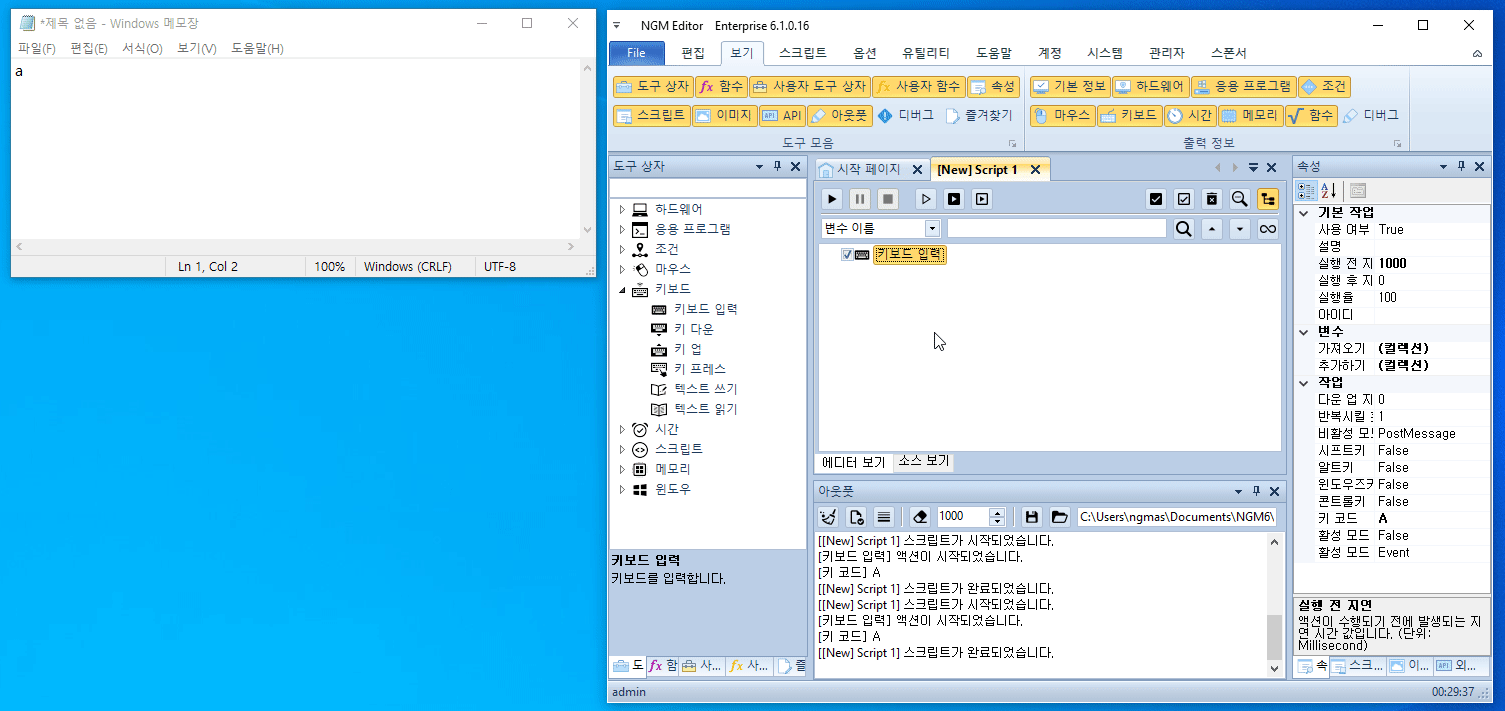Collapse the 작업 property group
The height and width of the screenshot is (711, 1505).
[1304, 382]
